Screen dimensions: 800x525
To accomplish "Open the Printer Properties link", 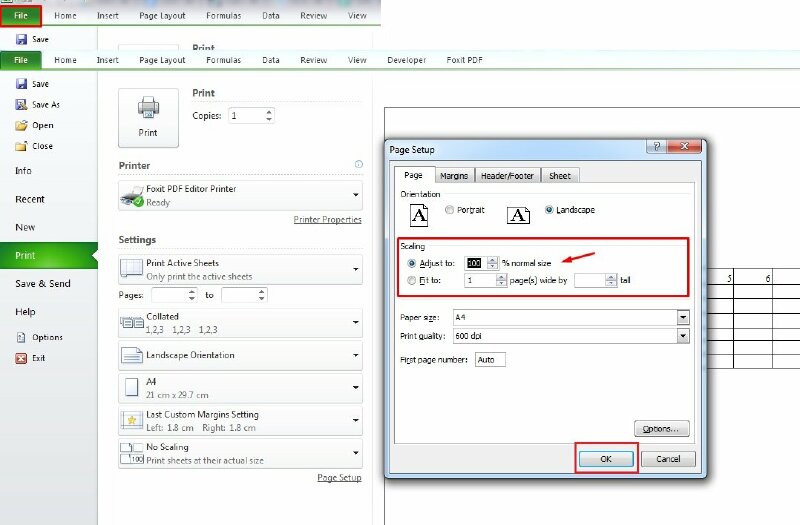I will [x=327, y=219].
